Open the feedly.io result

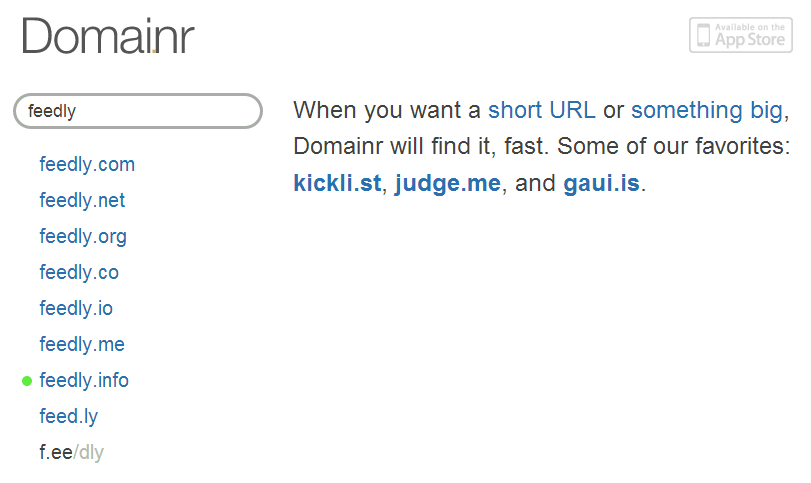point(76,308)
